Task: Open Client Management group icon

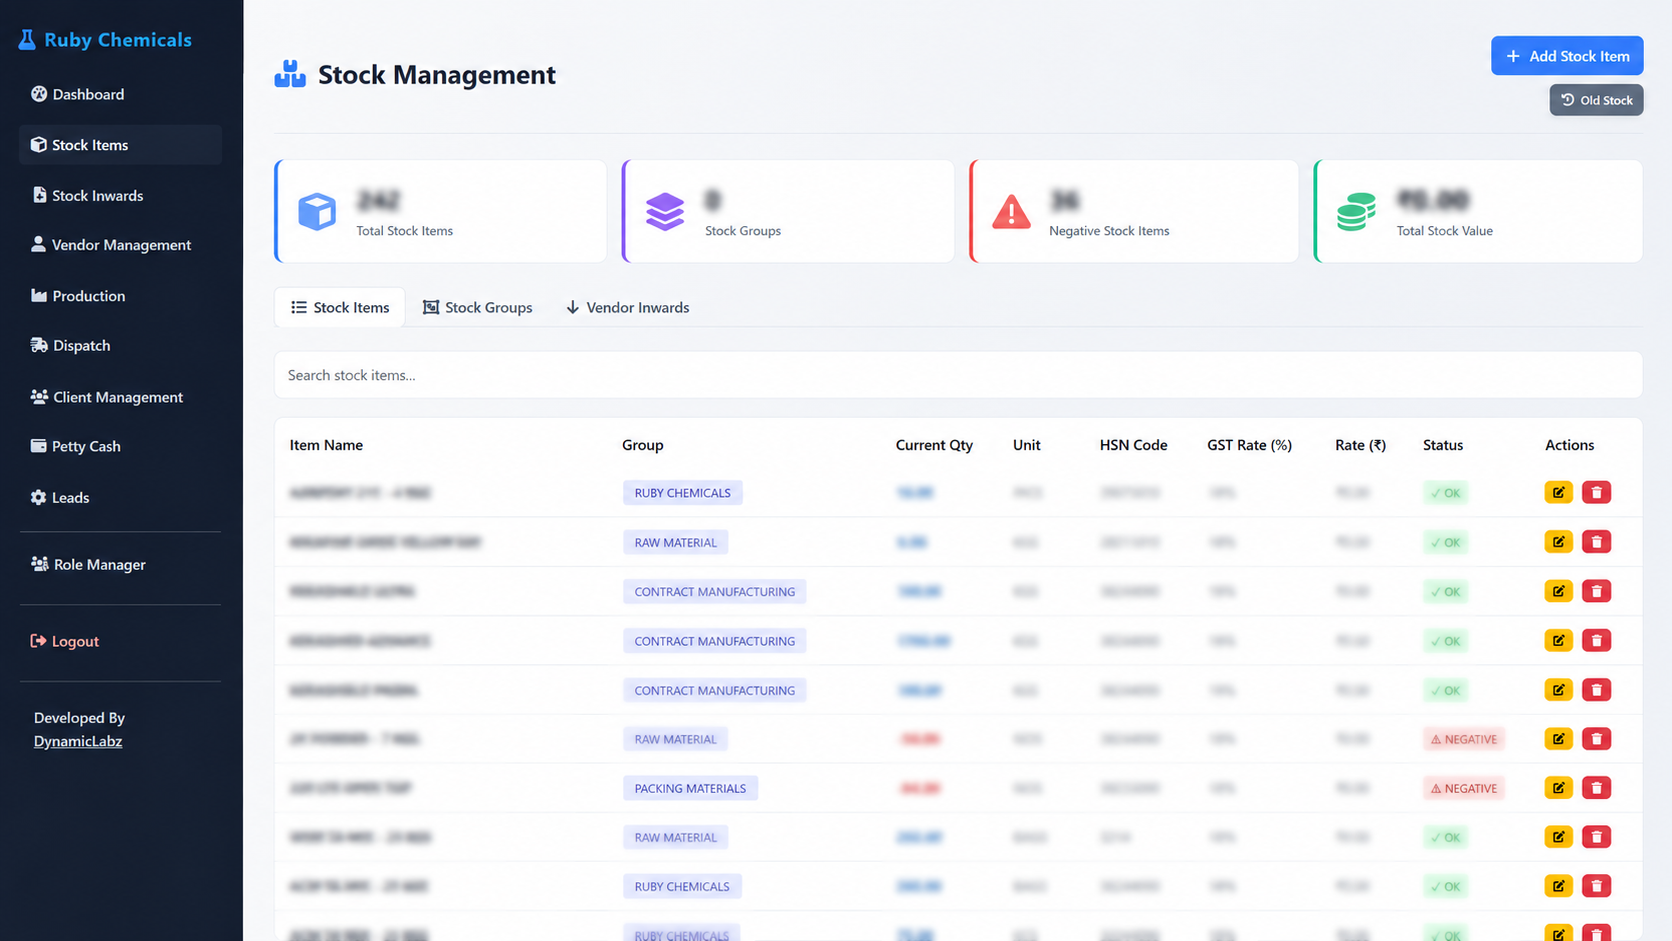Action: (39, 397)
